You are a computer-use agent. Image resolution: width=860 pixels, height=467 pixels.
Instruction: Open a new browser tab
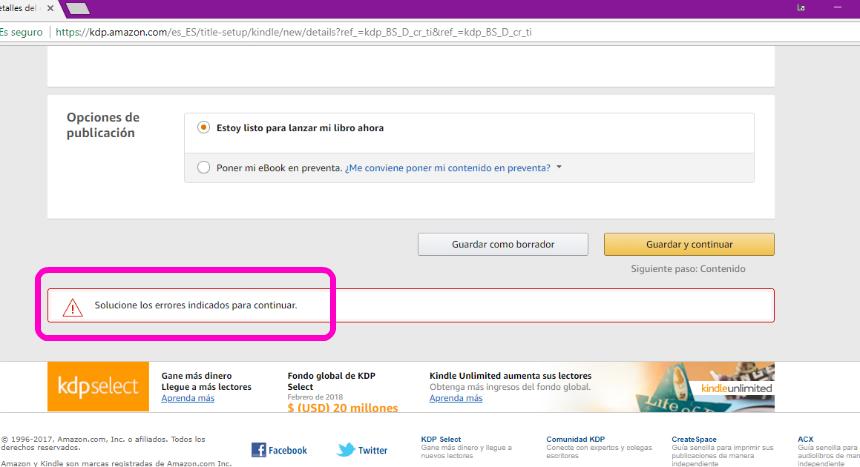click(77, 9)
